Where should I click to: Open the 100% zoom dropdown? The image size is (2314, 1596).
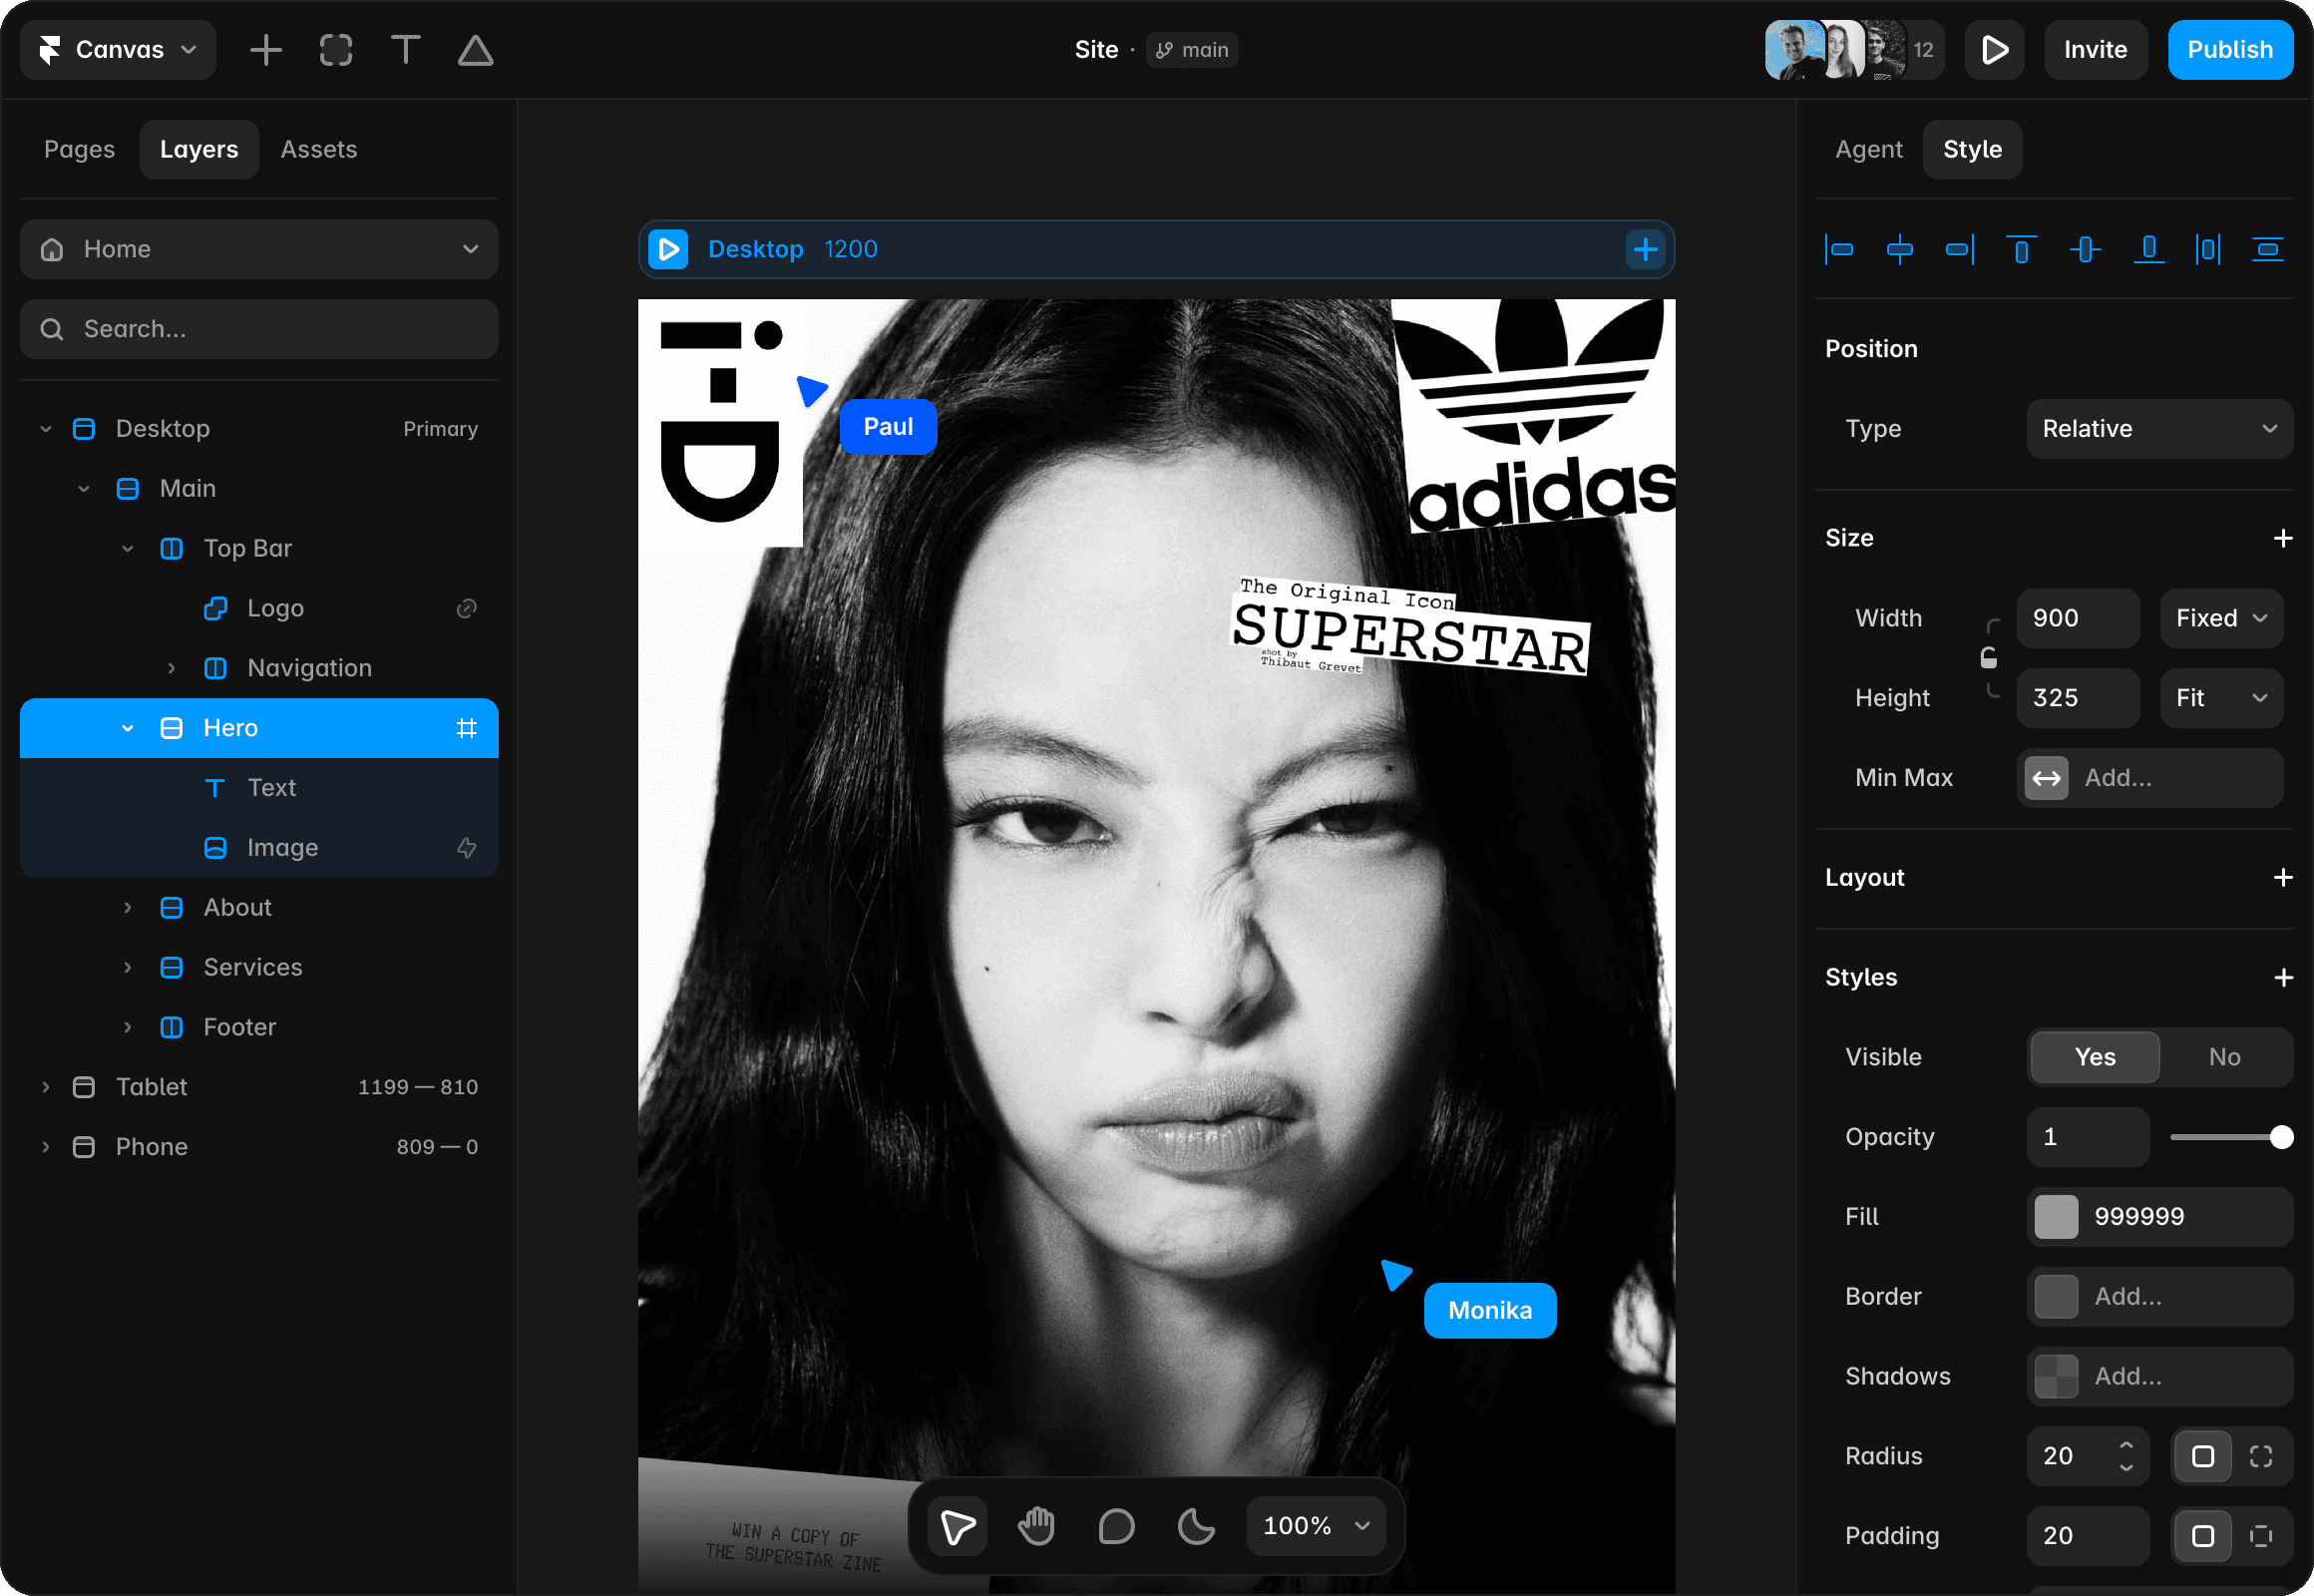pos(1316,1526)
